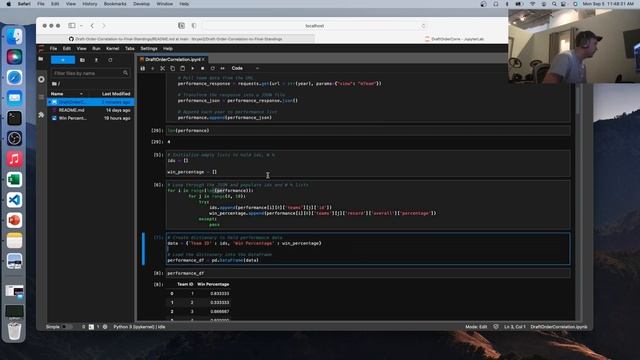
Task: Select the Win Percent... file in file list
Action: (91, 118)
